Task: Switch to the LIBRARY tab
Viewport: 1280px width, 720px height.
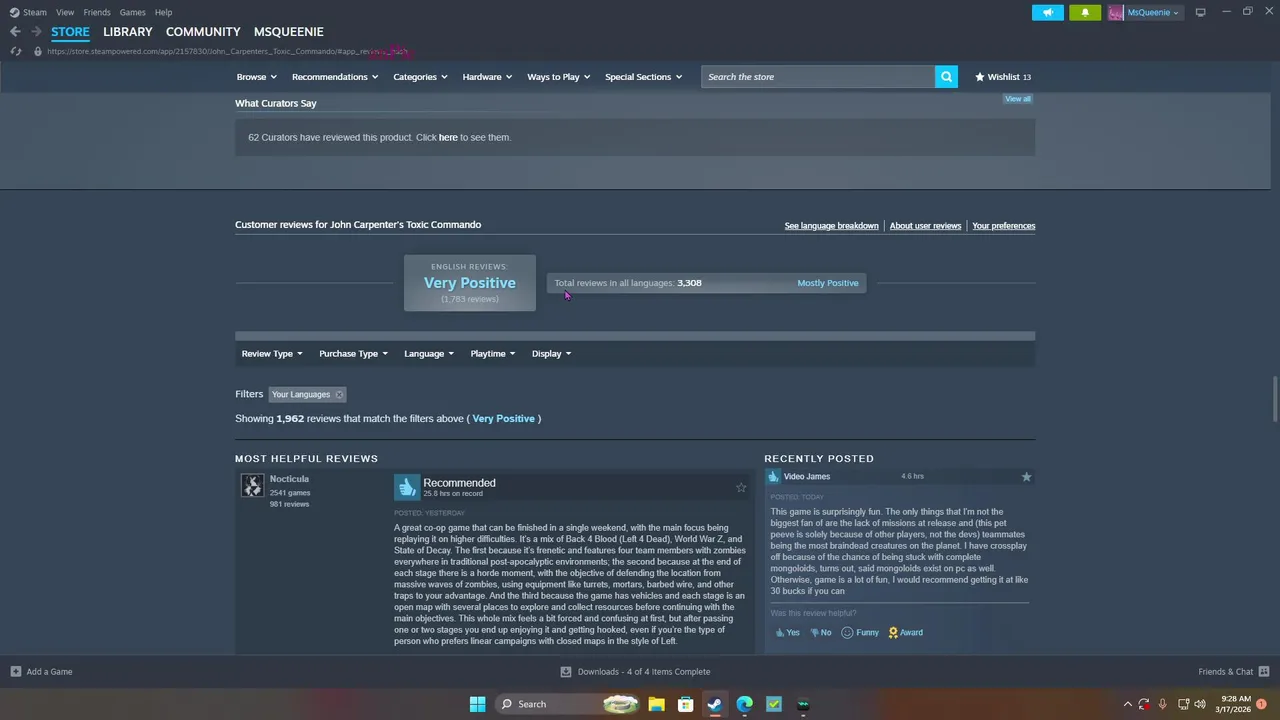Action: tap(128, 32)
